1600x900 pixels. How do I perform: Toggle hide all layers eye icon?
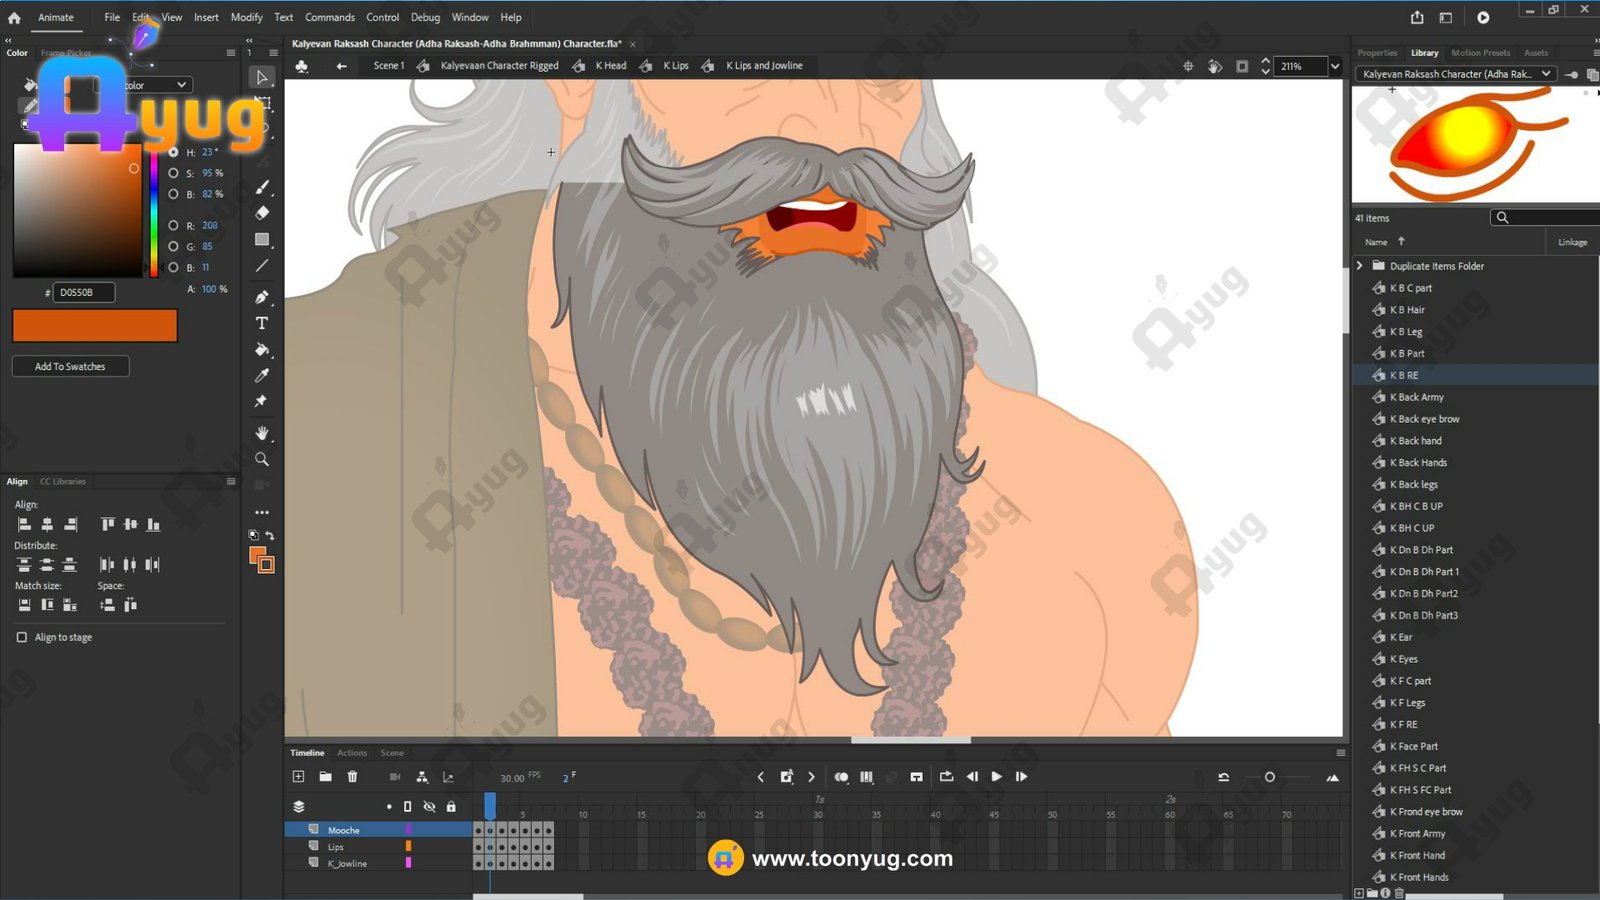[x=429, y=806]
